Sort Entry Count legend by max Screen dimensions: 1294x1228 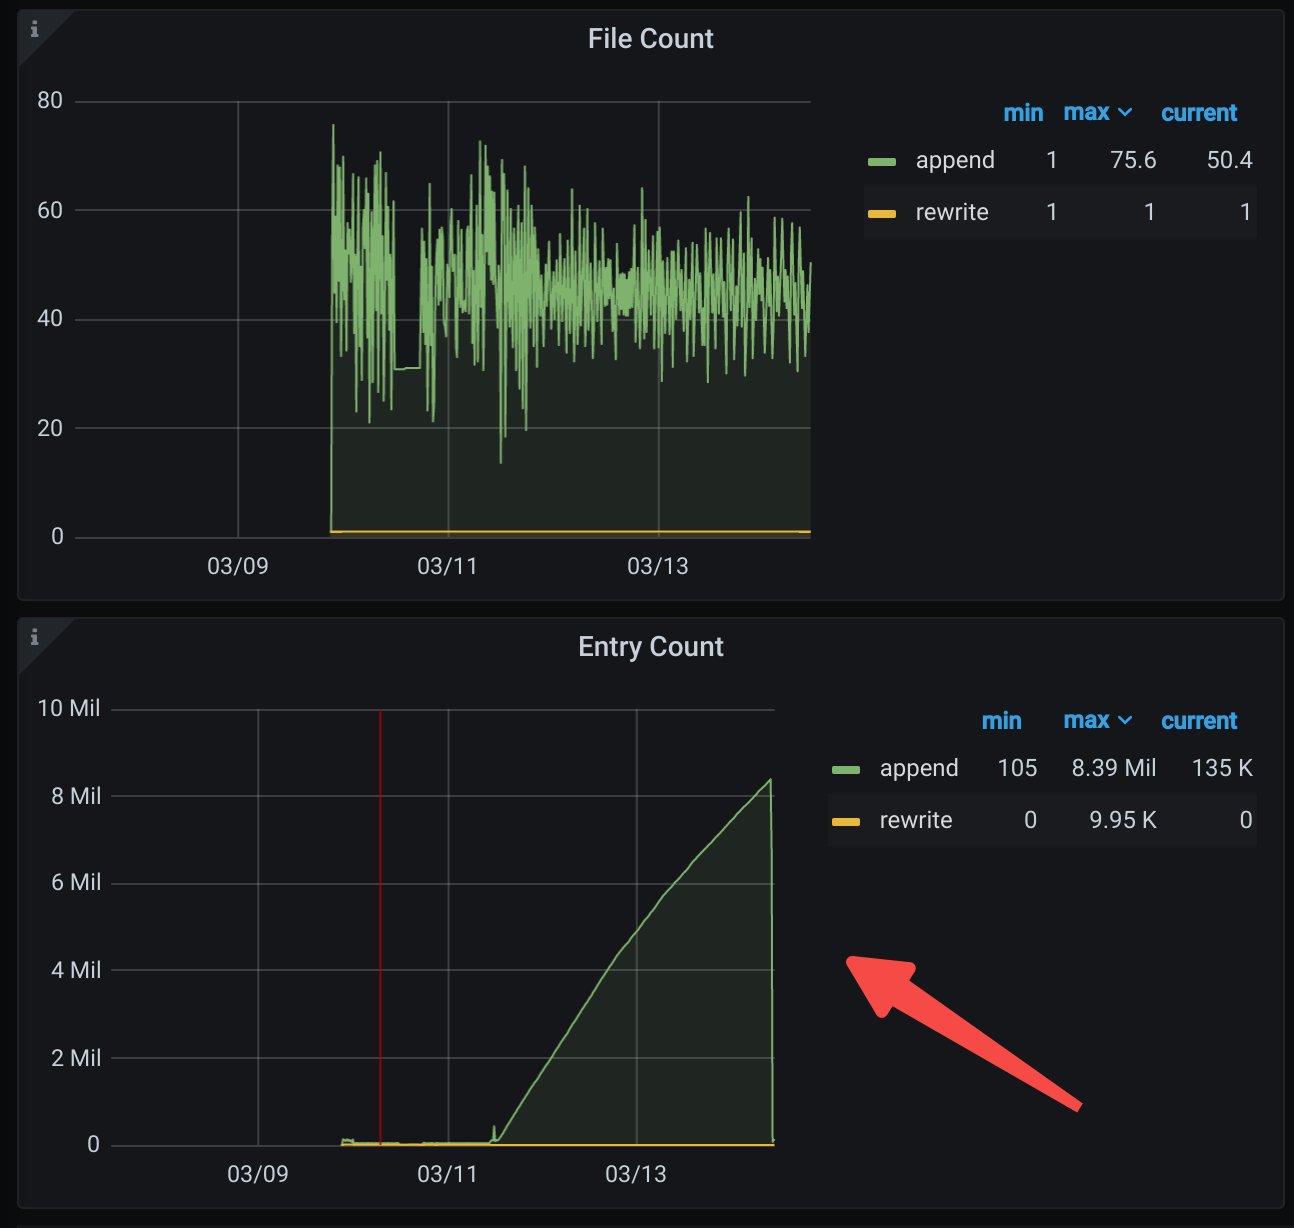[x=1086, y=720]
